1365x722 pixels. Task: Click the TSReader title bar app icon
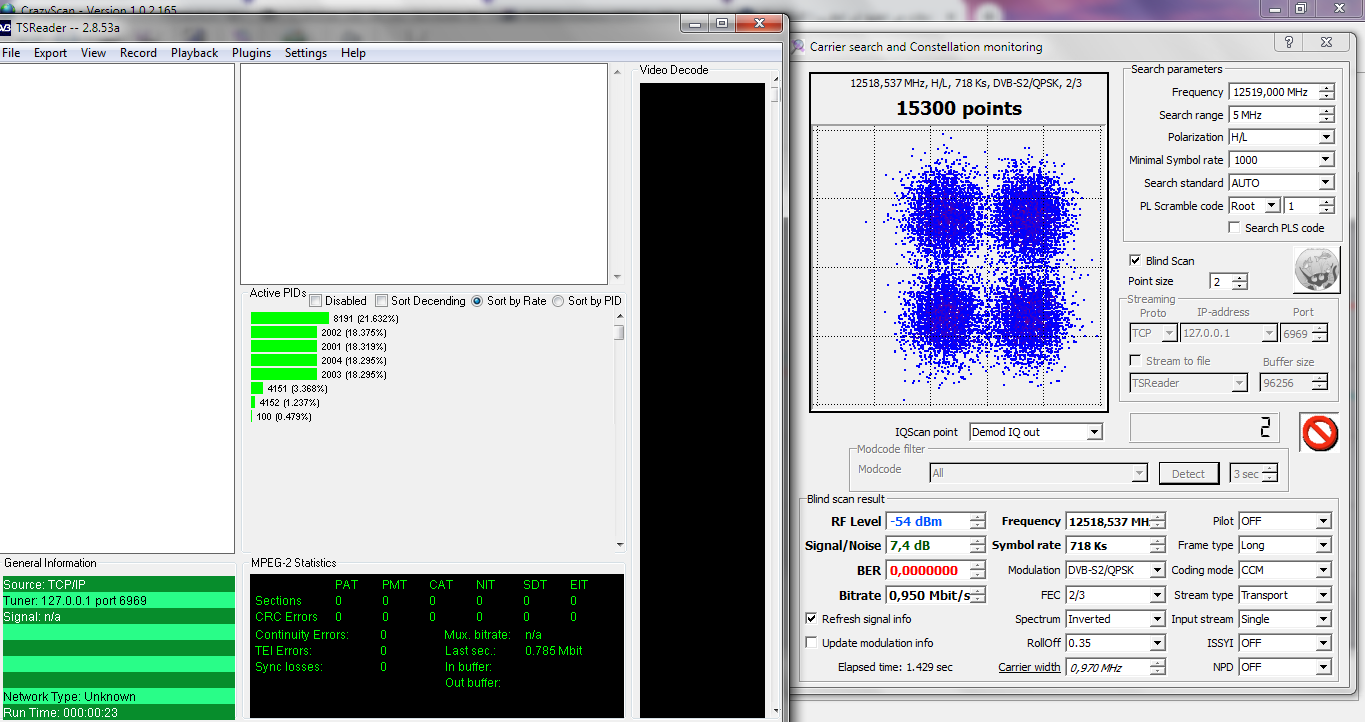(x=6, y=28)
